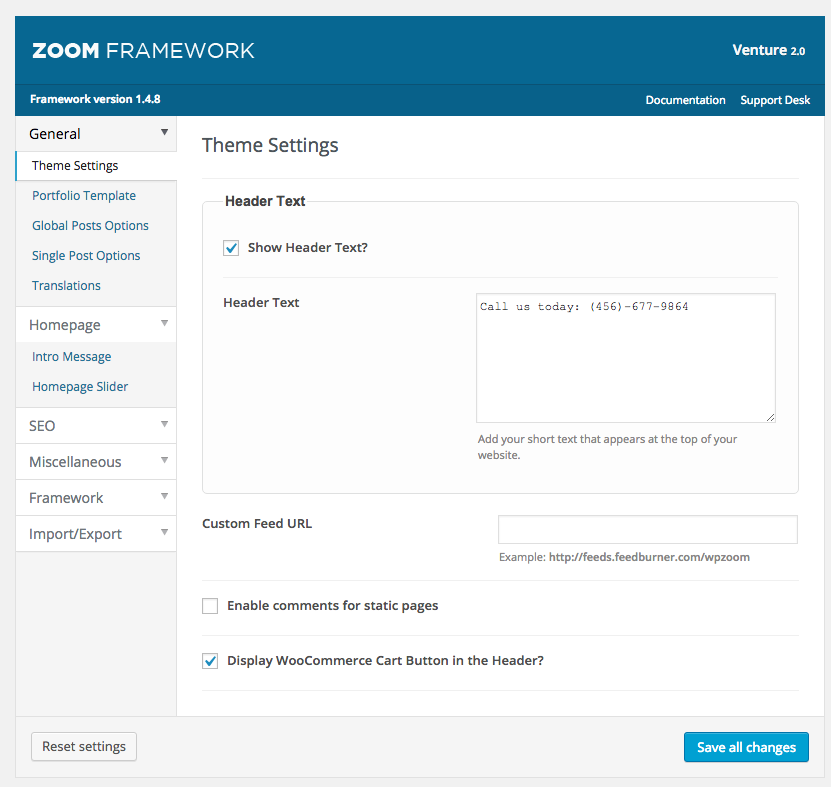
Task: Enable comments for static pages
Action: [x=210, y=606]
